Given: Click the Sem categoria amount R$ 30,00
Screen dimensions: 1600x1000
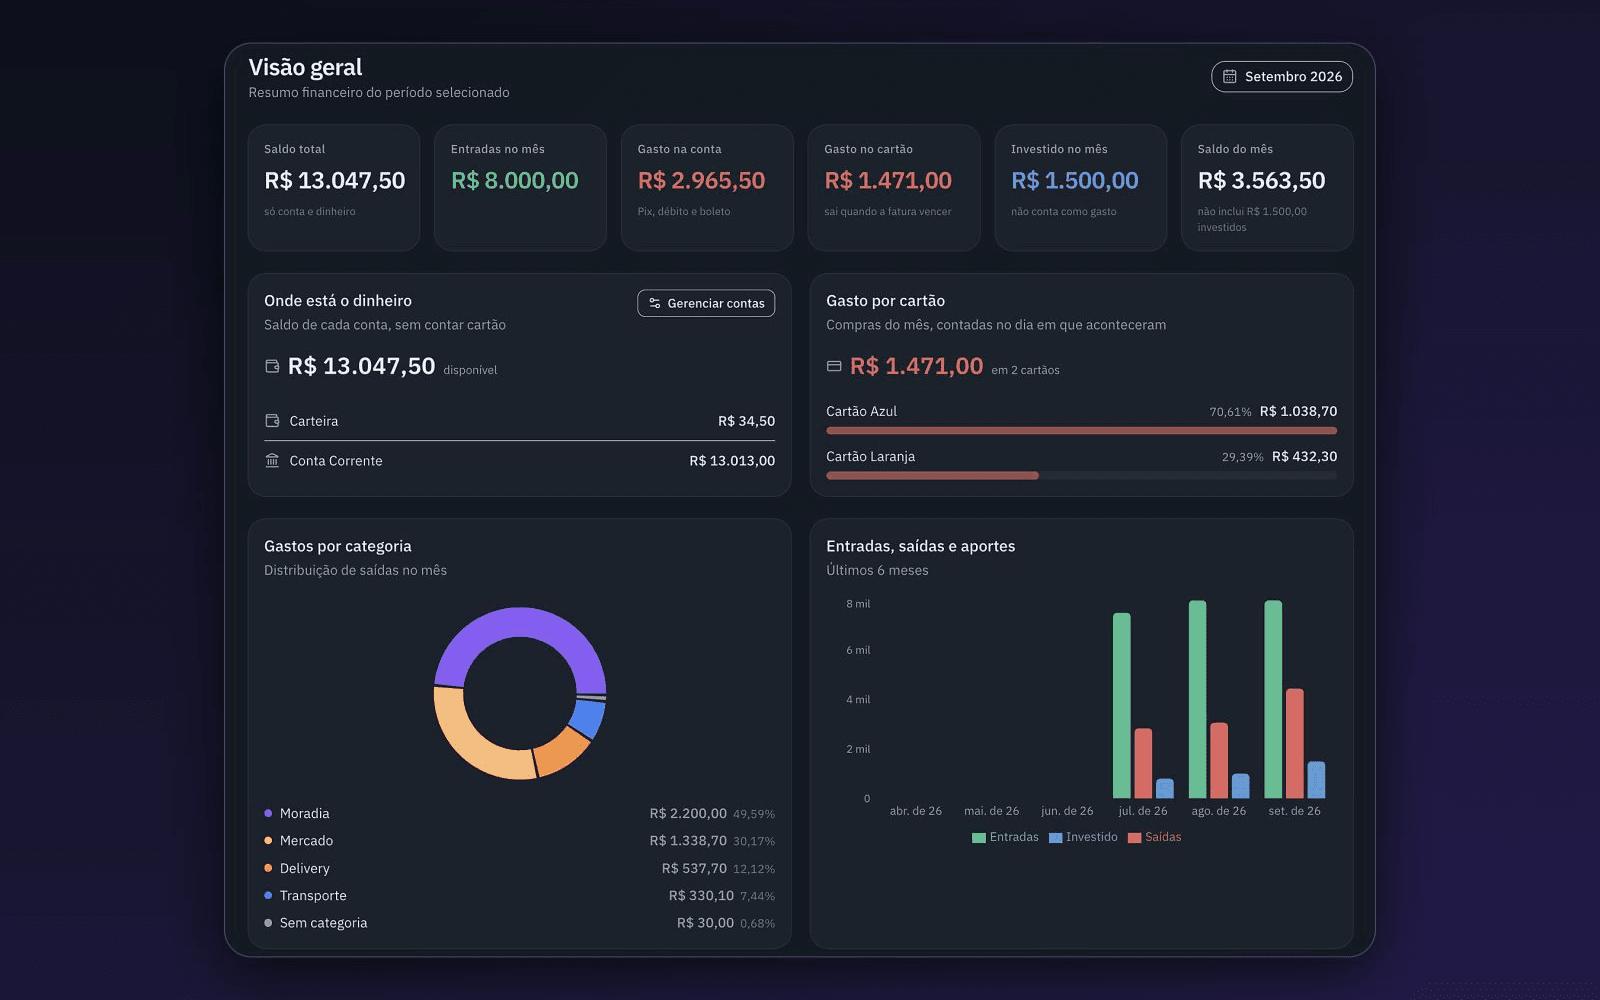Looking at the screenshot, I should click(705, 923).
